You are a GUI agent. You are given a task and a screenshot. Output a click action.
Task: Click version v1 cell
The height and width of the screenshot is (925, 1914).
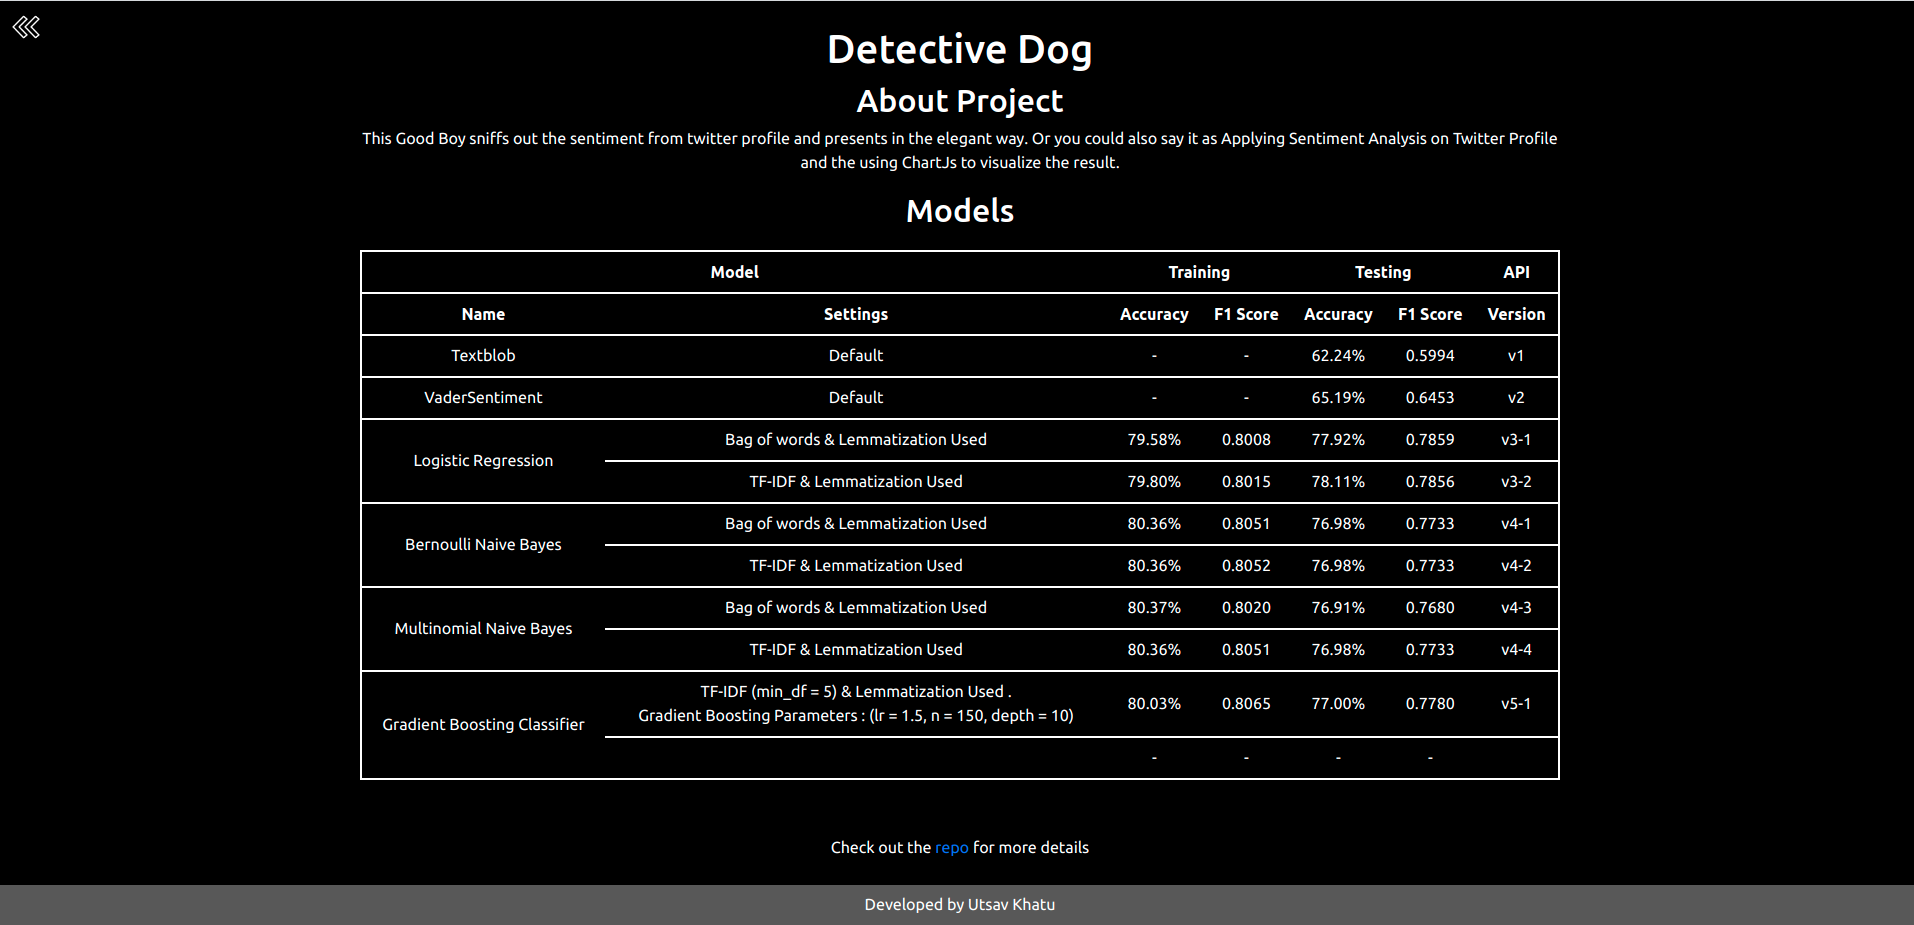coord(1516,355)
